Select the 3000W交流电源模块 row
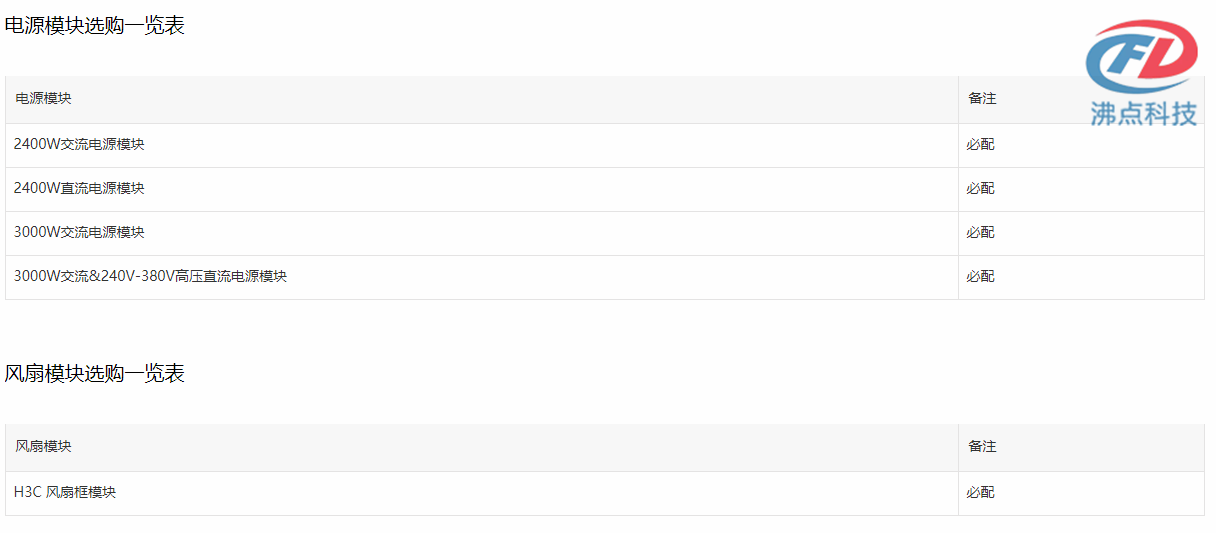 tap(605, 233)
